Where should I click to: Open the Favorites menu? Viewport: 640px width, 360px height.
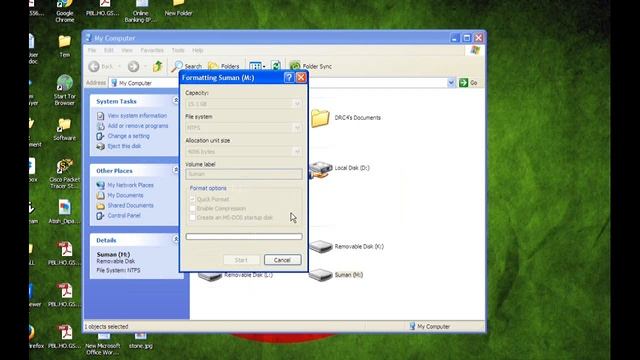152,50
